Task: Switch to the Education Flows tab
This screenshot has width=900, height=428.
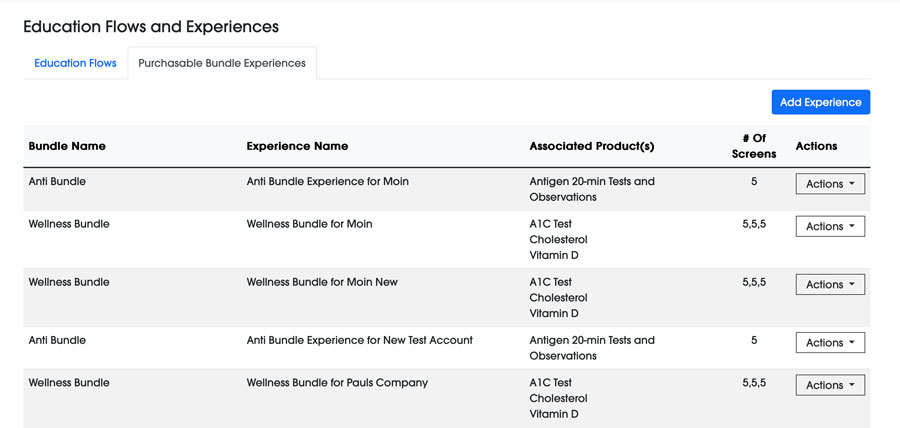Action: click(75, 63)
